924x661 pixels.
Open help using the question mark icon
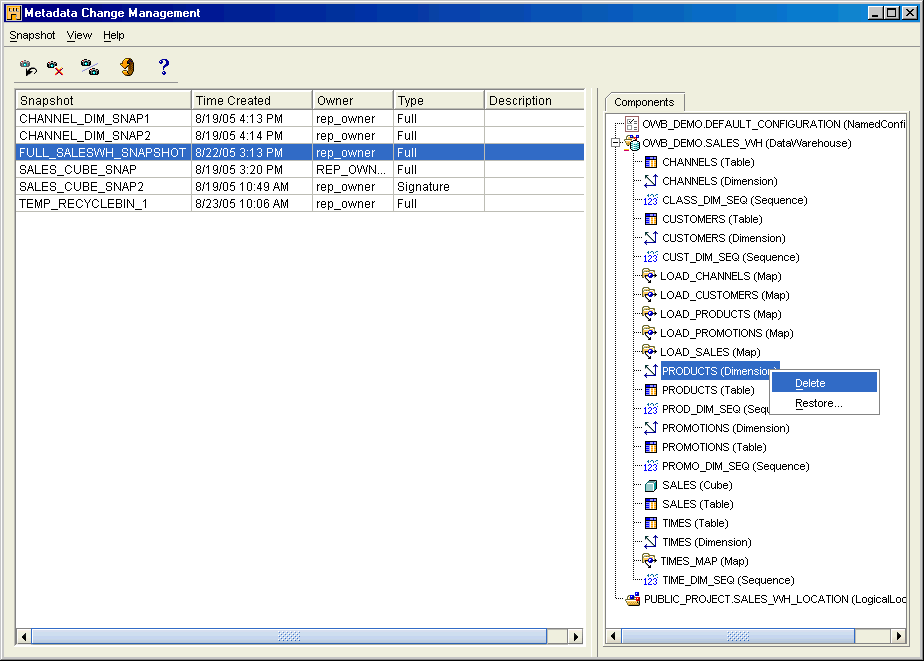[x=166, y=67]
